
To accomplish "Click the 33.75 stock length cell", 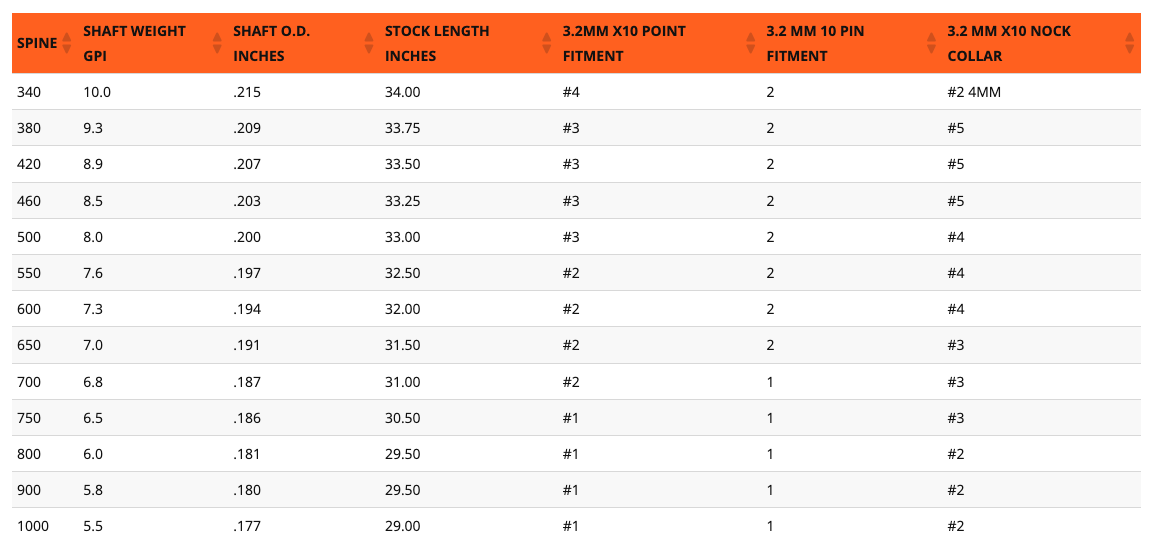I will coord(402,128).
